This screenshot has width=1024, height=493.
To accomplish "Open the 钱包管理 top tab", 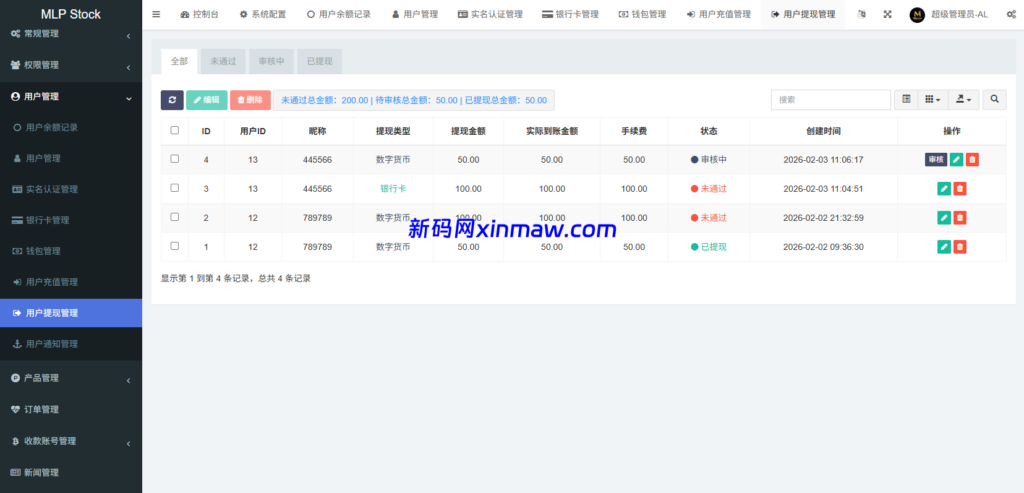I will (642, 14).
